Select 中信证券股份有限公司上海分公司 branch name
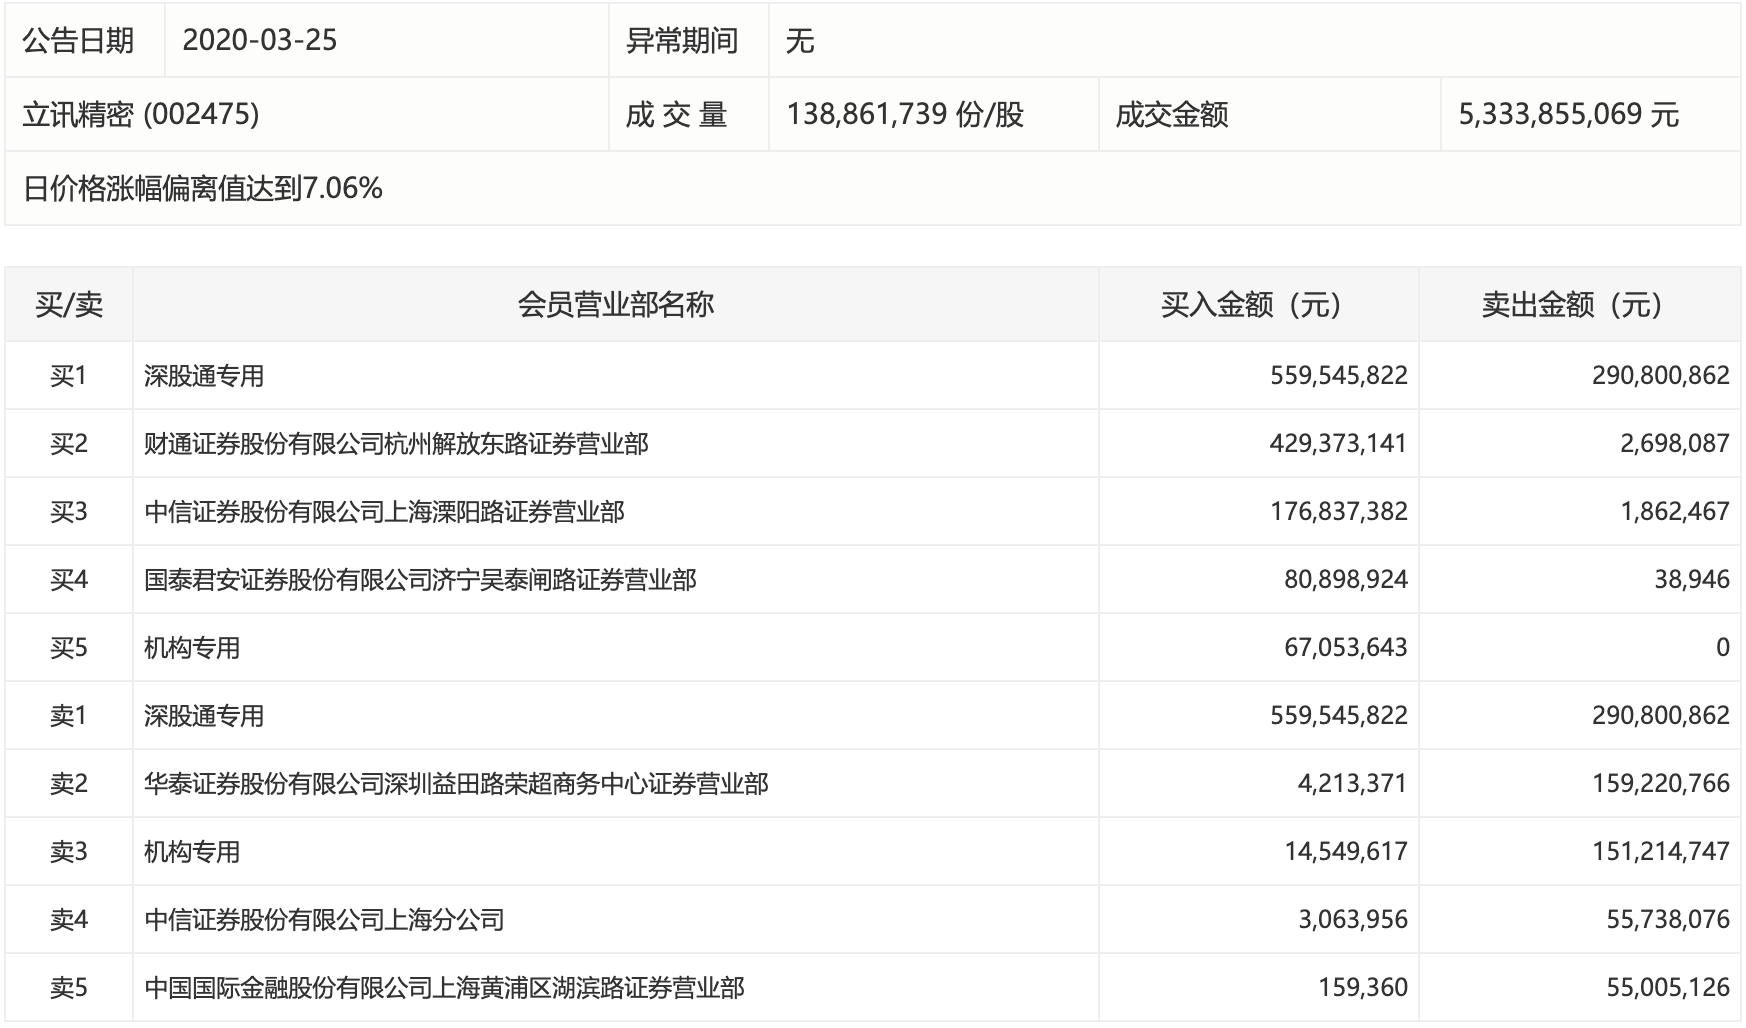Image resolution: width=1746 pixels, height=1028 pixels. [x=324, y=920]
